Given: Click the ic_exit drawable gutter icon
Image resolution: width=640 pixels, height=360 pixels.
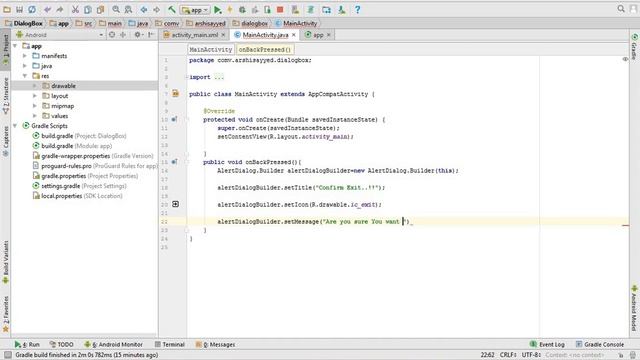Looking at the screenshot, I should [176, 204].
